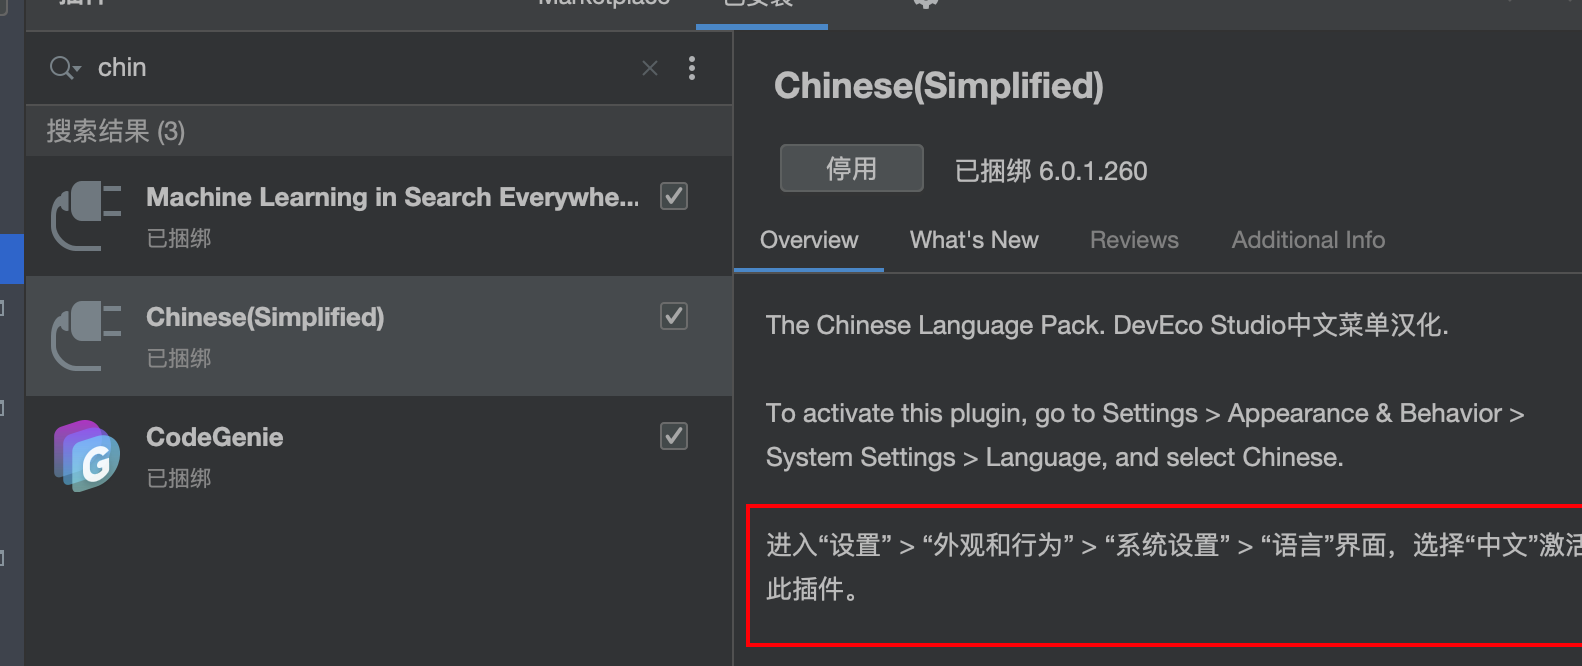Click the CodeGenie plugin logo icon
This screenshot has width=1582, height=666.
(87, 456)
